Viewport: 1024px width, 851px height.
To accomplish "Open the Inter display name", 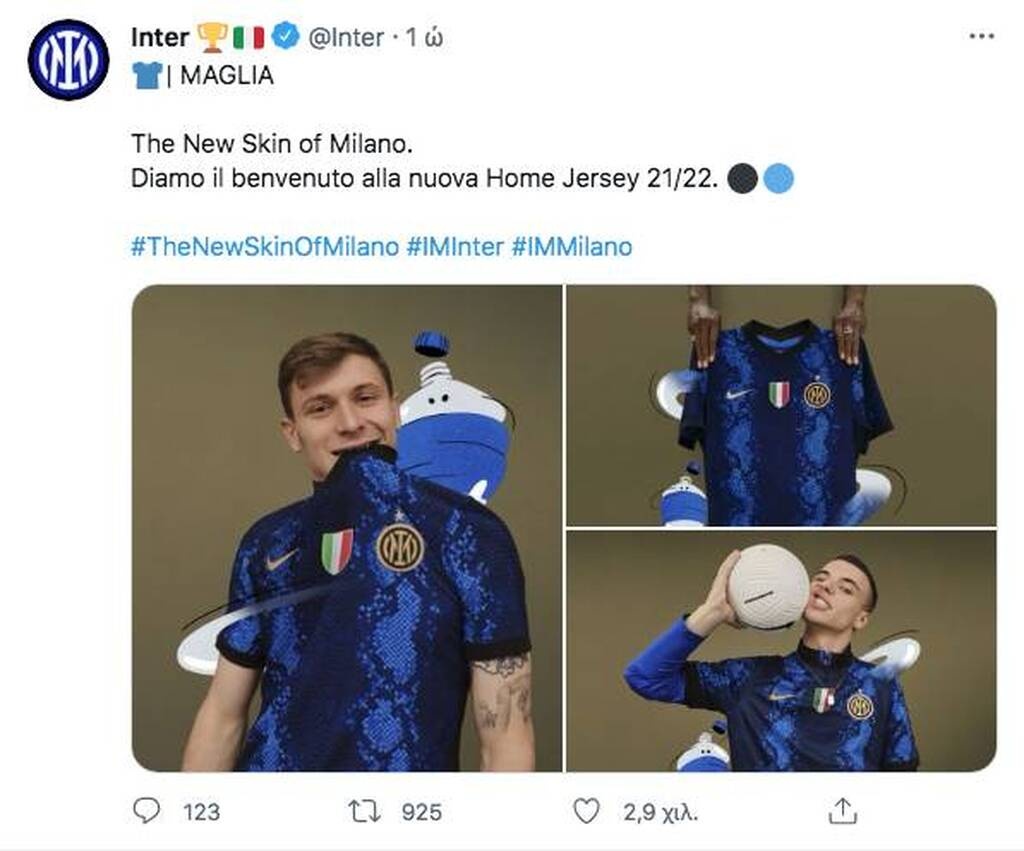I will [x=160, y=38].
